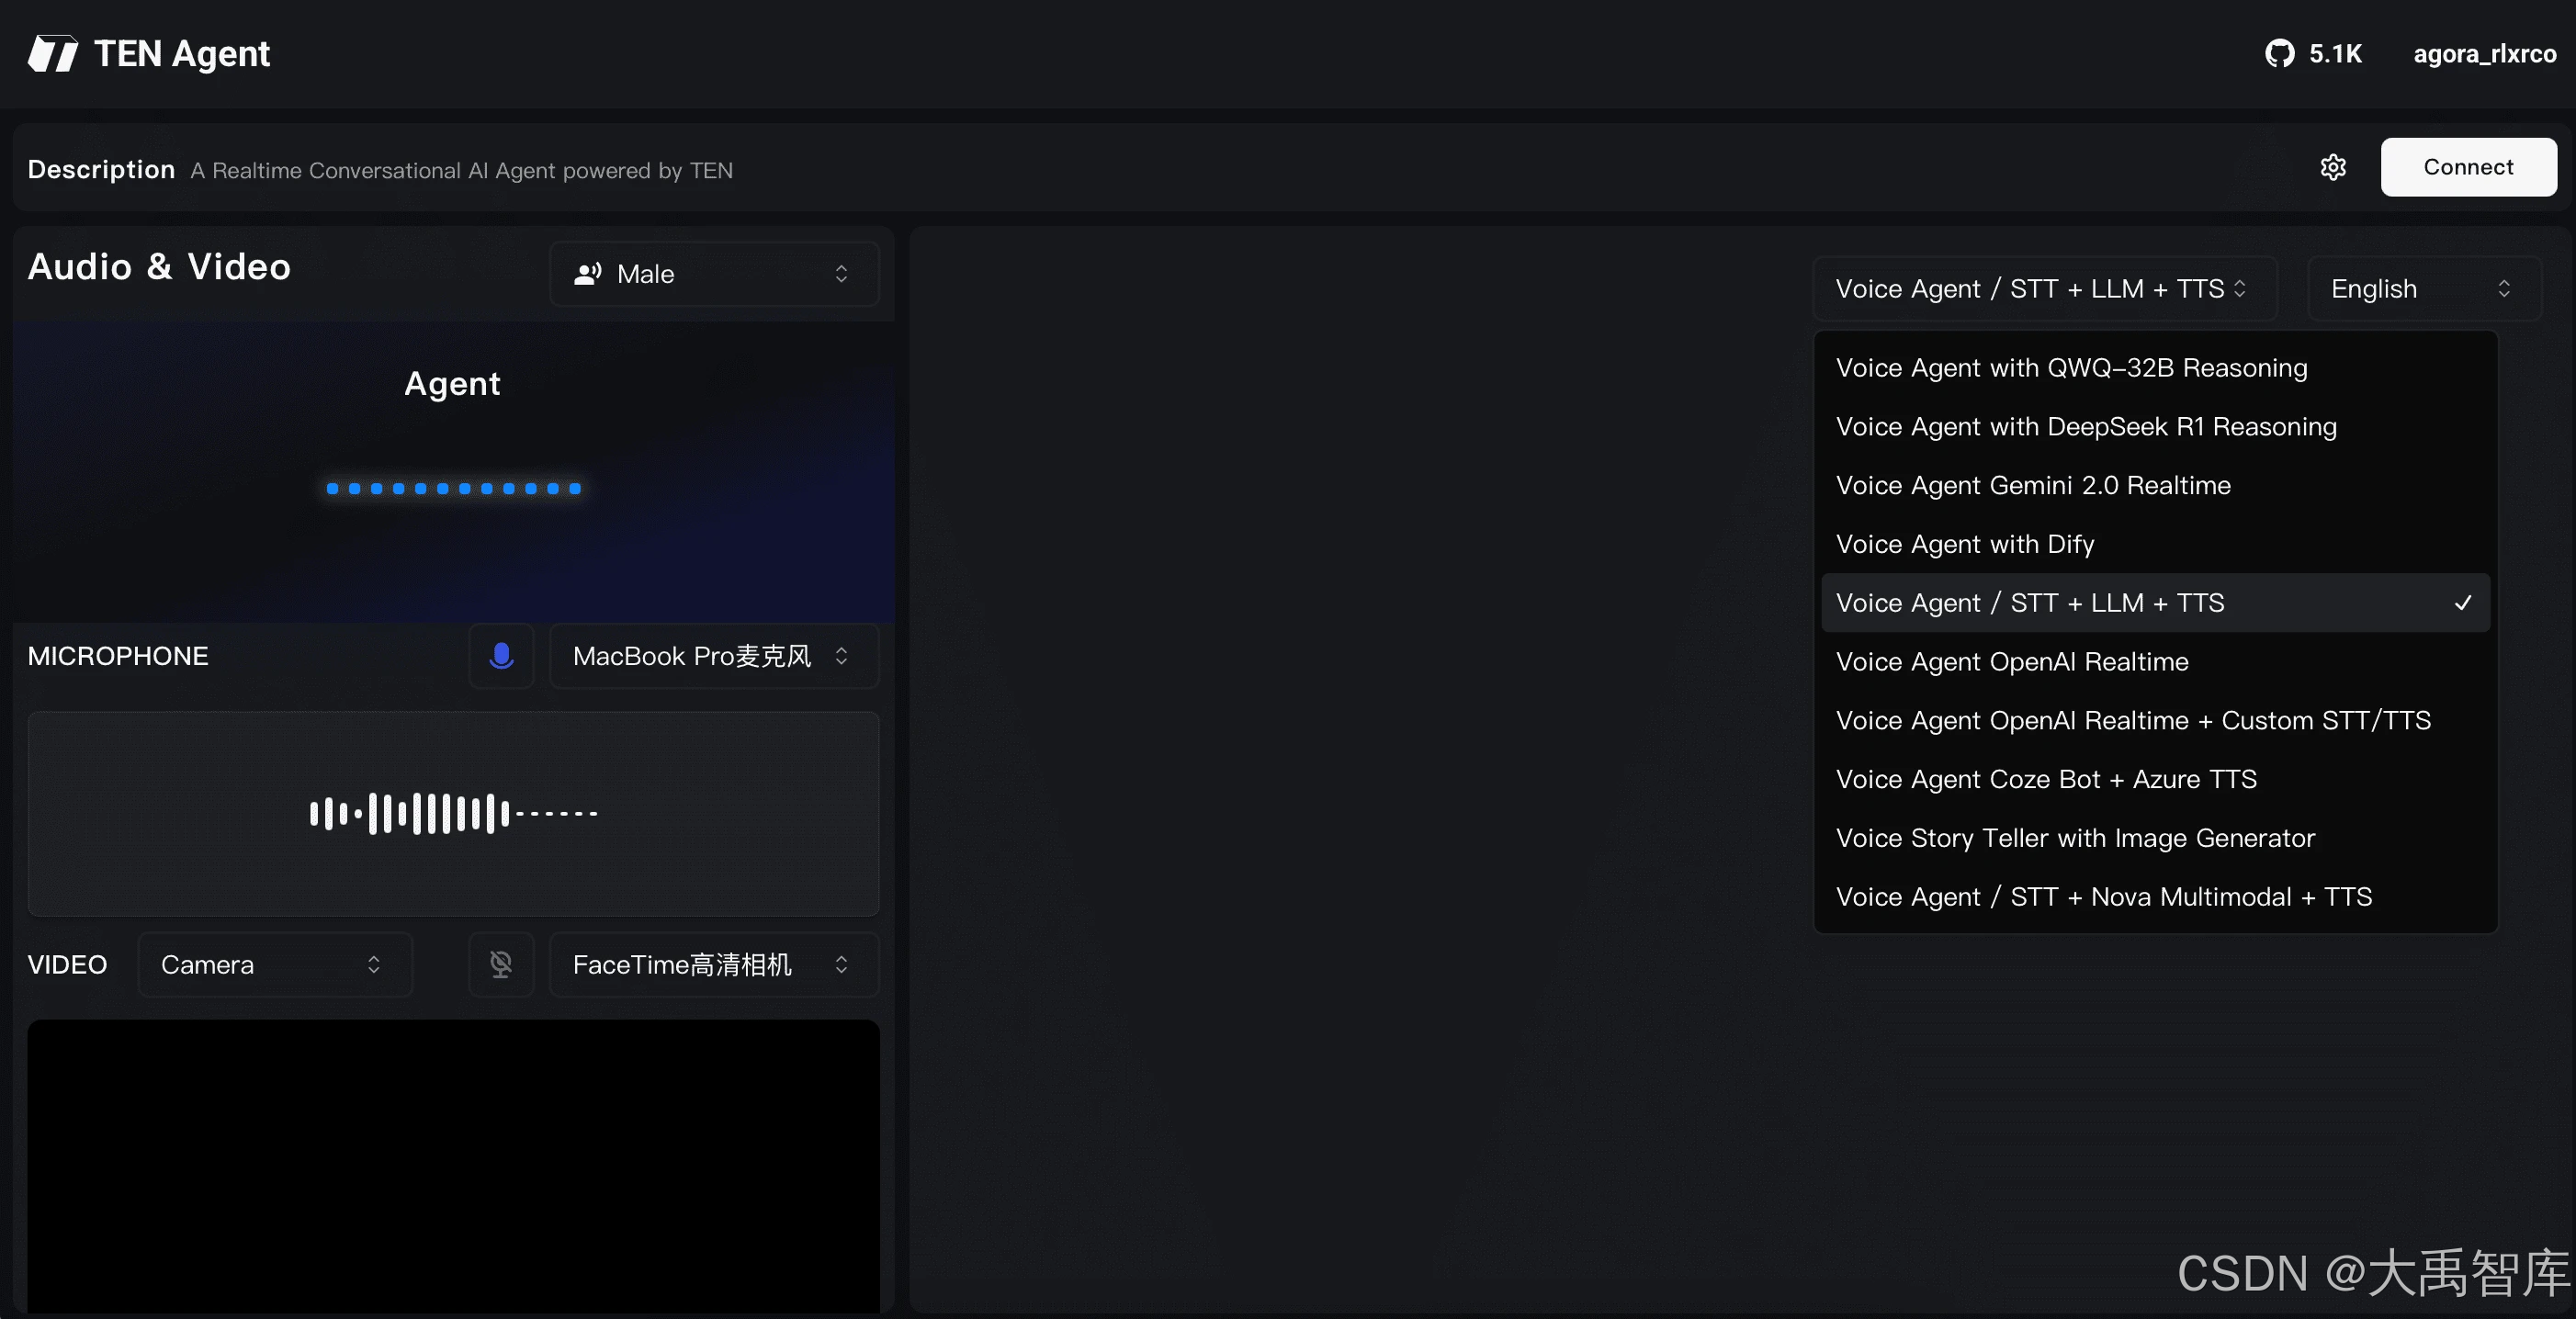
Task: Toggle the microphone mute button
Action: (501, 656)
